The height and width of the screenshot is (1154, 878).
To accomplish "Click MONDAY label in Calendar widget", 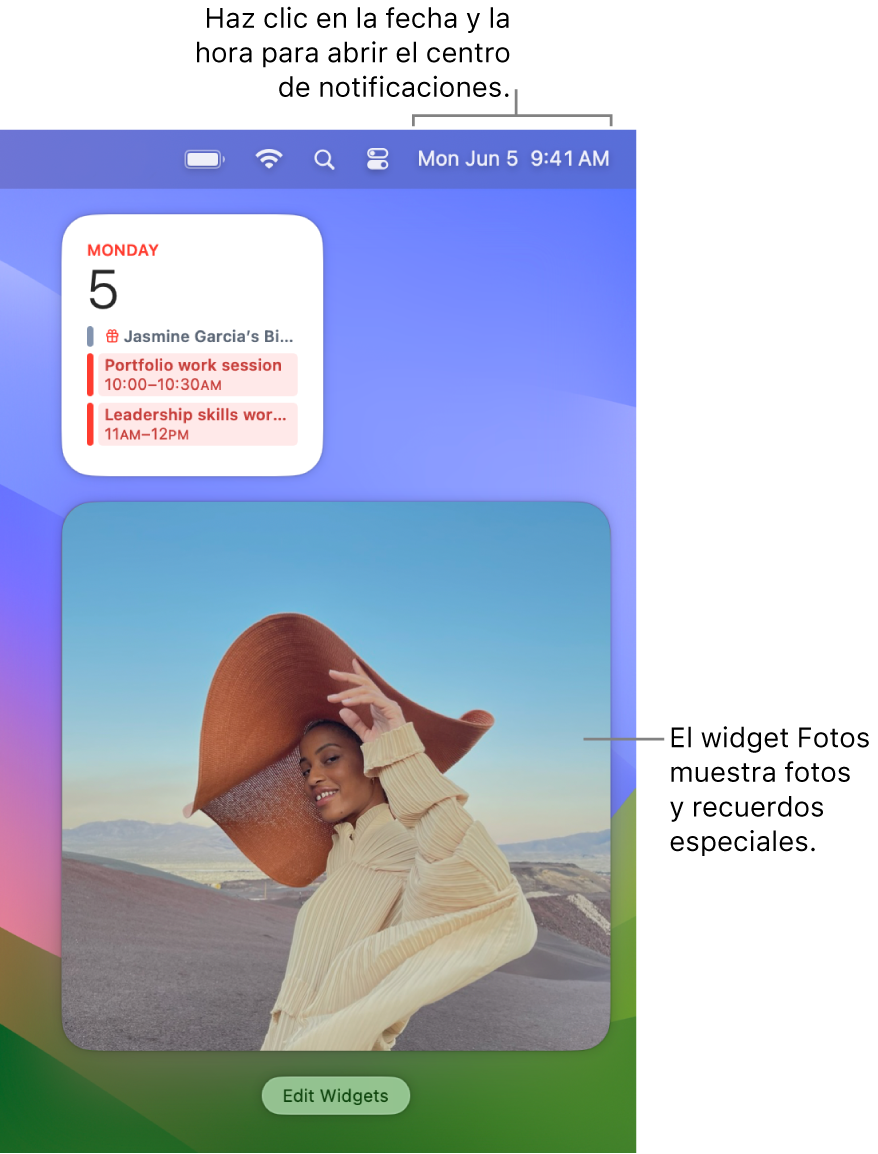I will point(123,250).
